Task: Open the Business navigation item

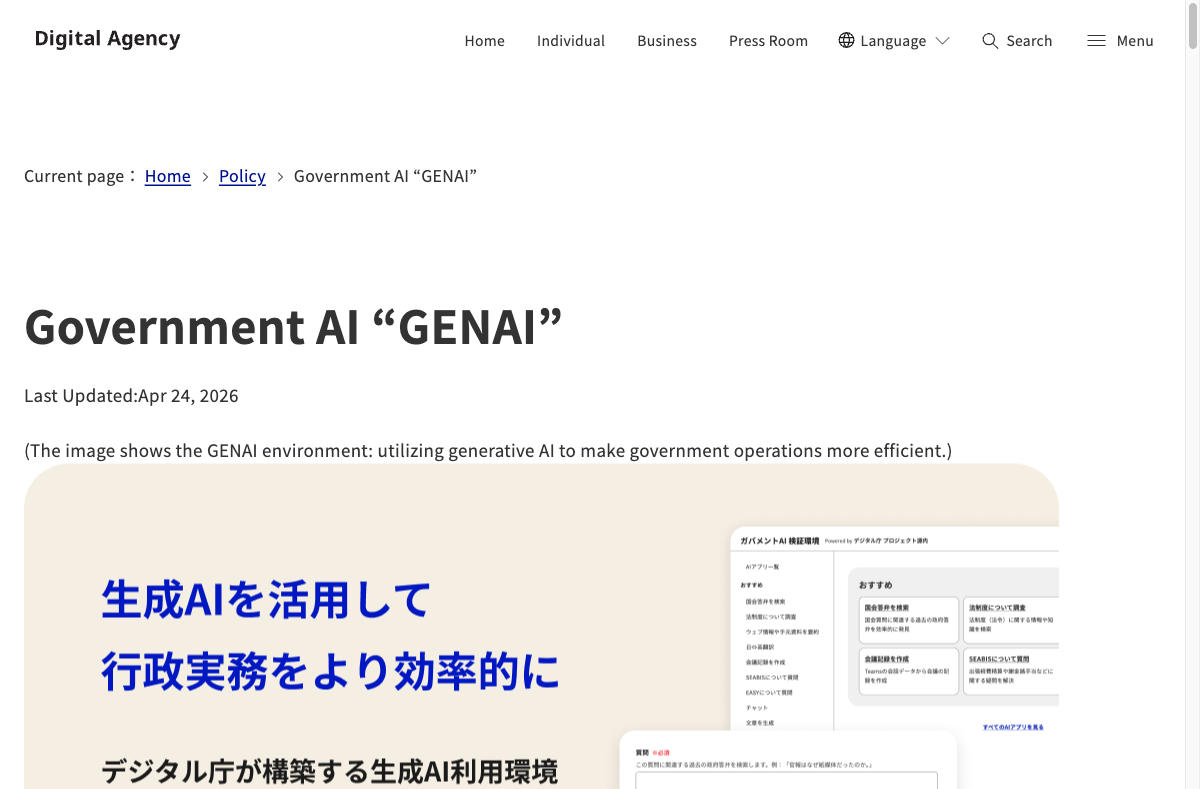Action: tap(667, 41)
